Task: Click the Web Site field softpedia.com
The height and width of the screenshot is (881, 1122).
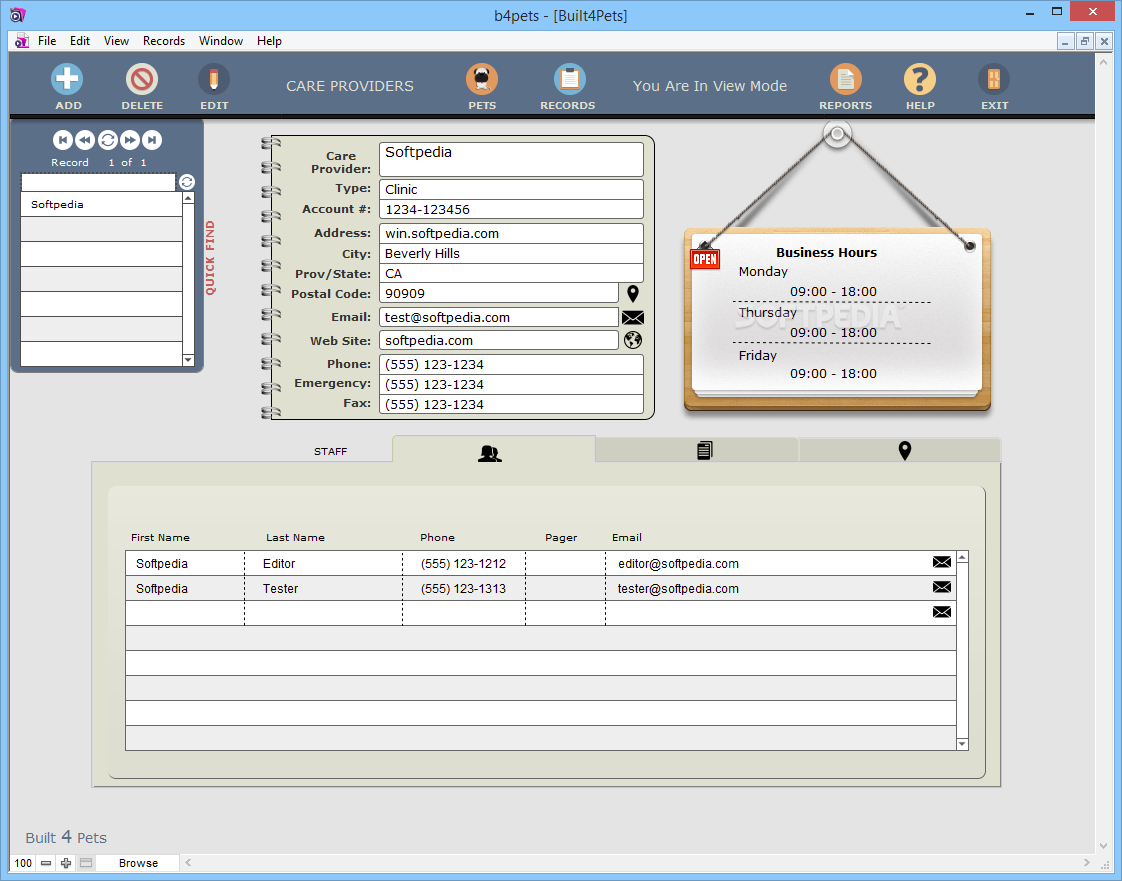Action: pyautogui.click(x=499, y=340)
